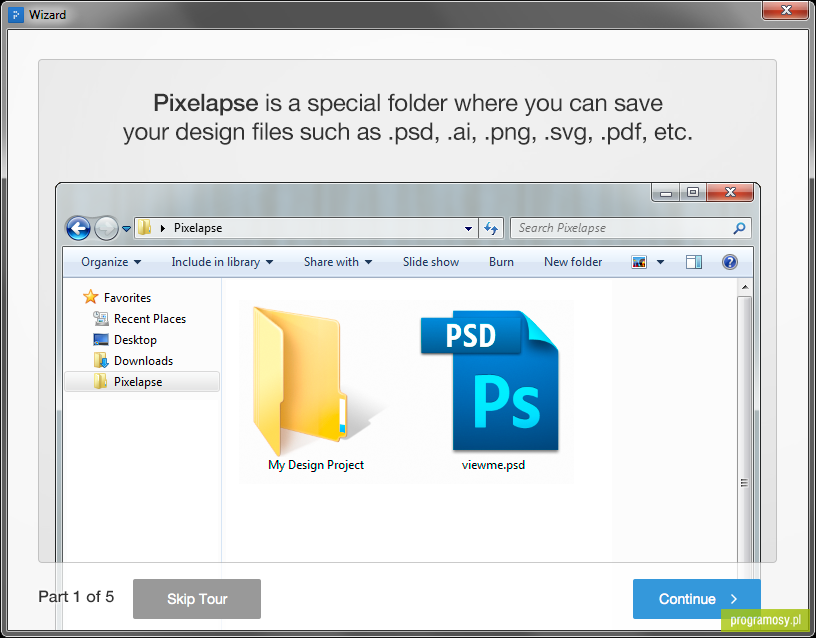Viewport: 816px width, 638px height.
Task: Click the greyed forward navigation arrow
Action: pos(106,228)
